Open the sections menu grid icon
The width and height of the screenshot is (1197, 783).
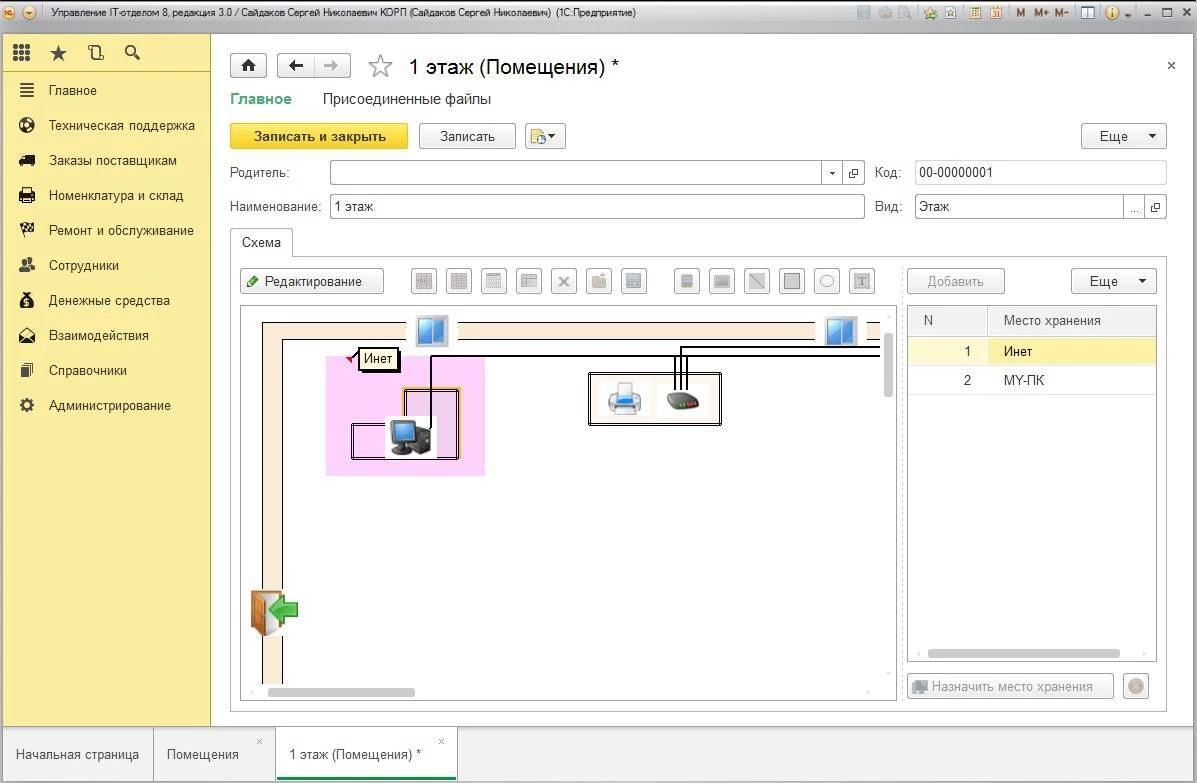22,53
